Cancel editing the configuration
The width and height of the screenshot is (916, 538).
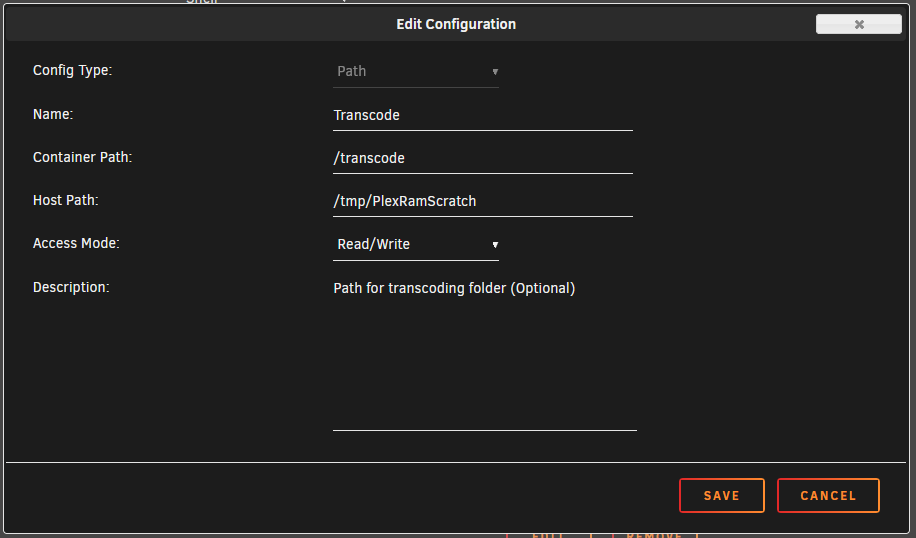(x=828, y=495)
